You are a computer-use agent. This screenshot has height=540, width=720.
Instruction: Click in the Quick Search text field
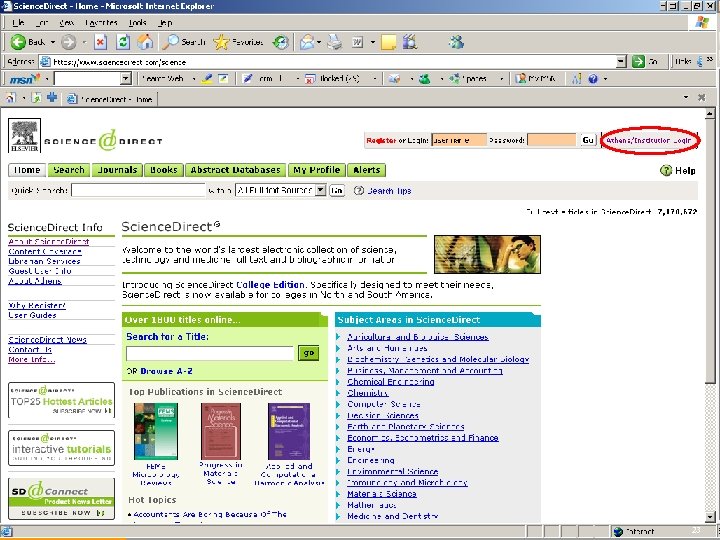138,190
